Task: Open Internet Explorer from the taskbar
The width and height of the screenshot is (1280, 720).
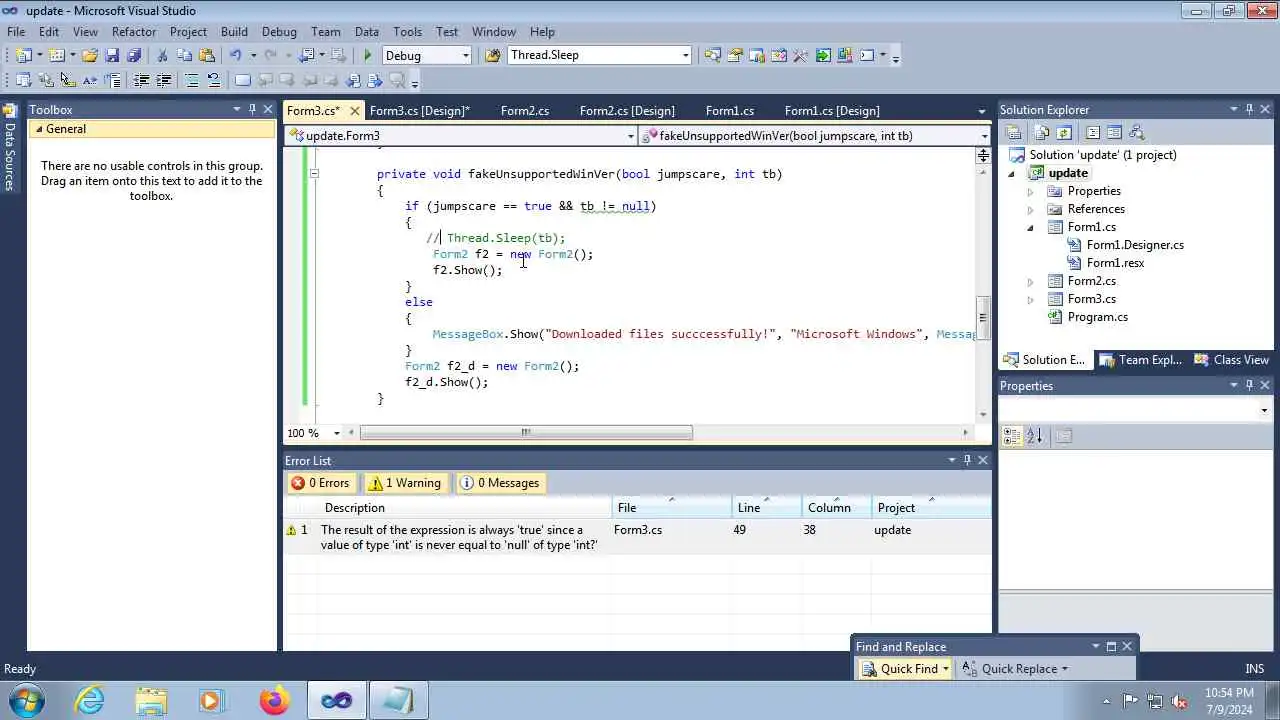Action: (90, 700)
